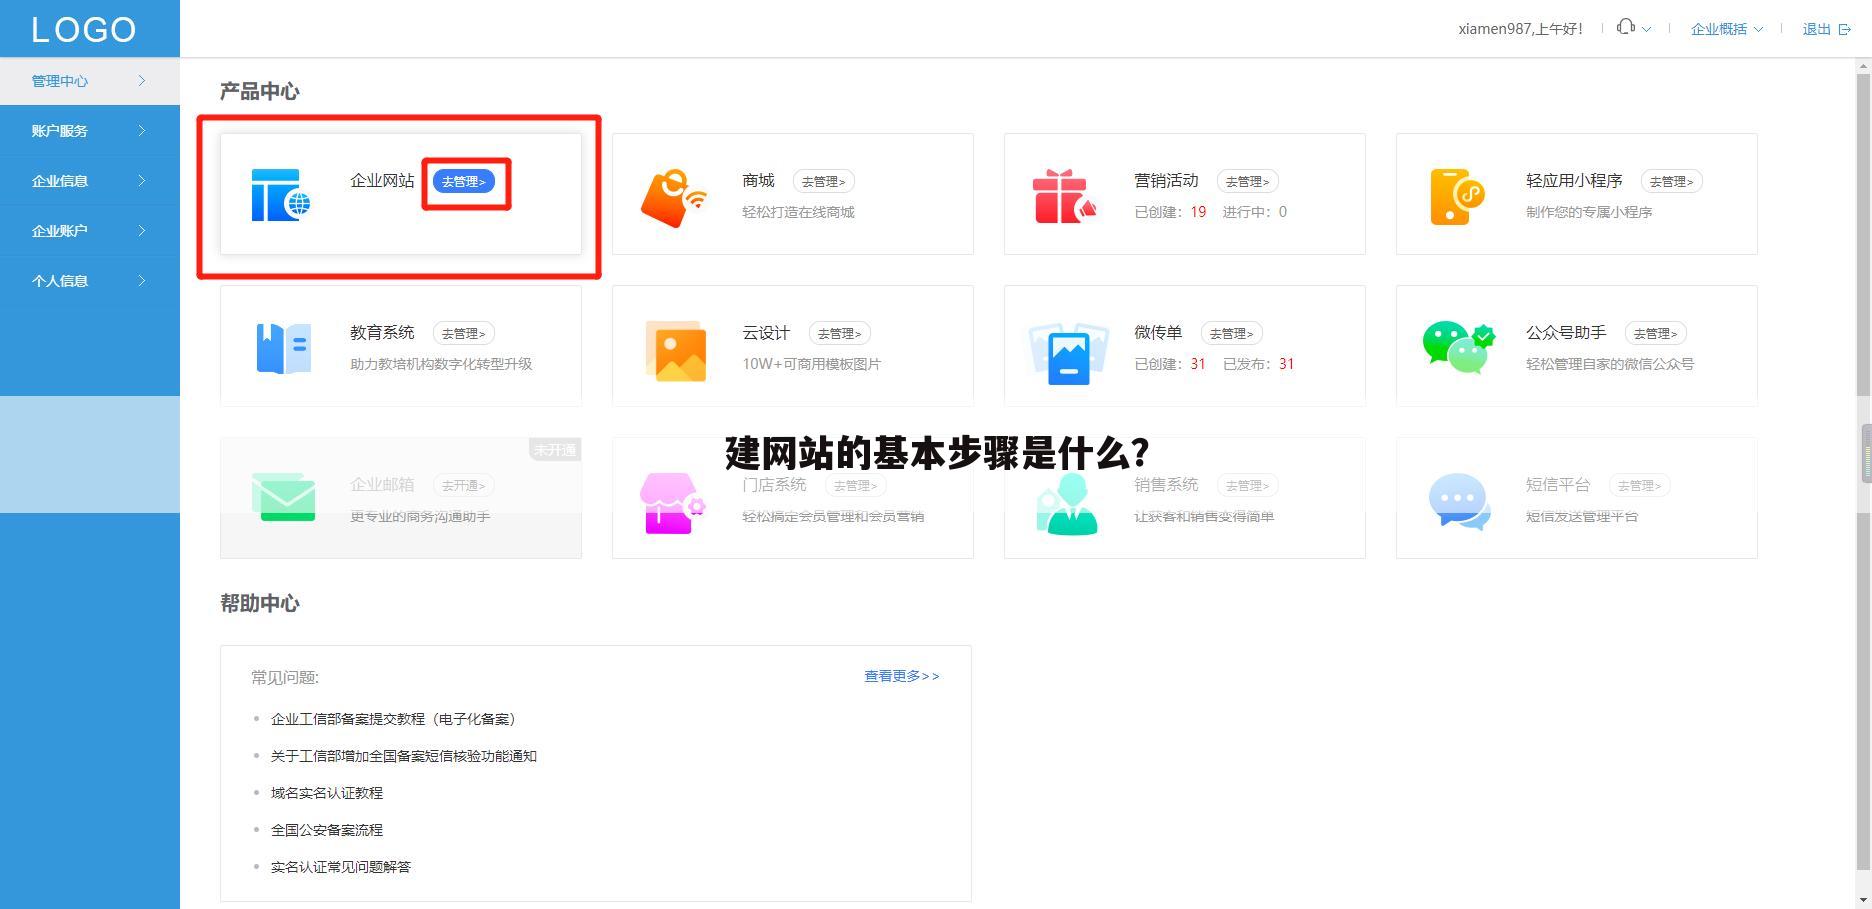Open 查看更多 in the help center

click(899, 676)
